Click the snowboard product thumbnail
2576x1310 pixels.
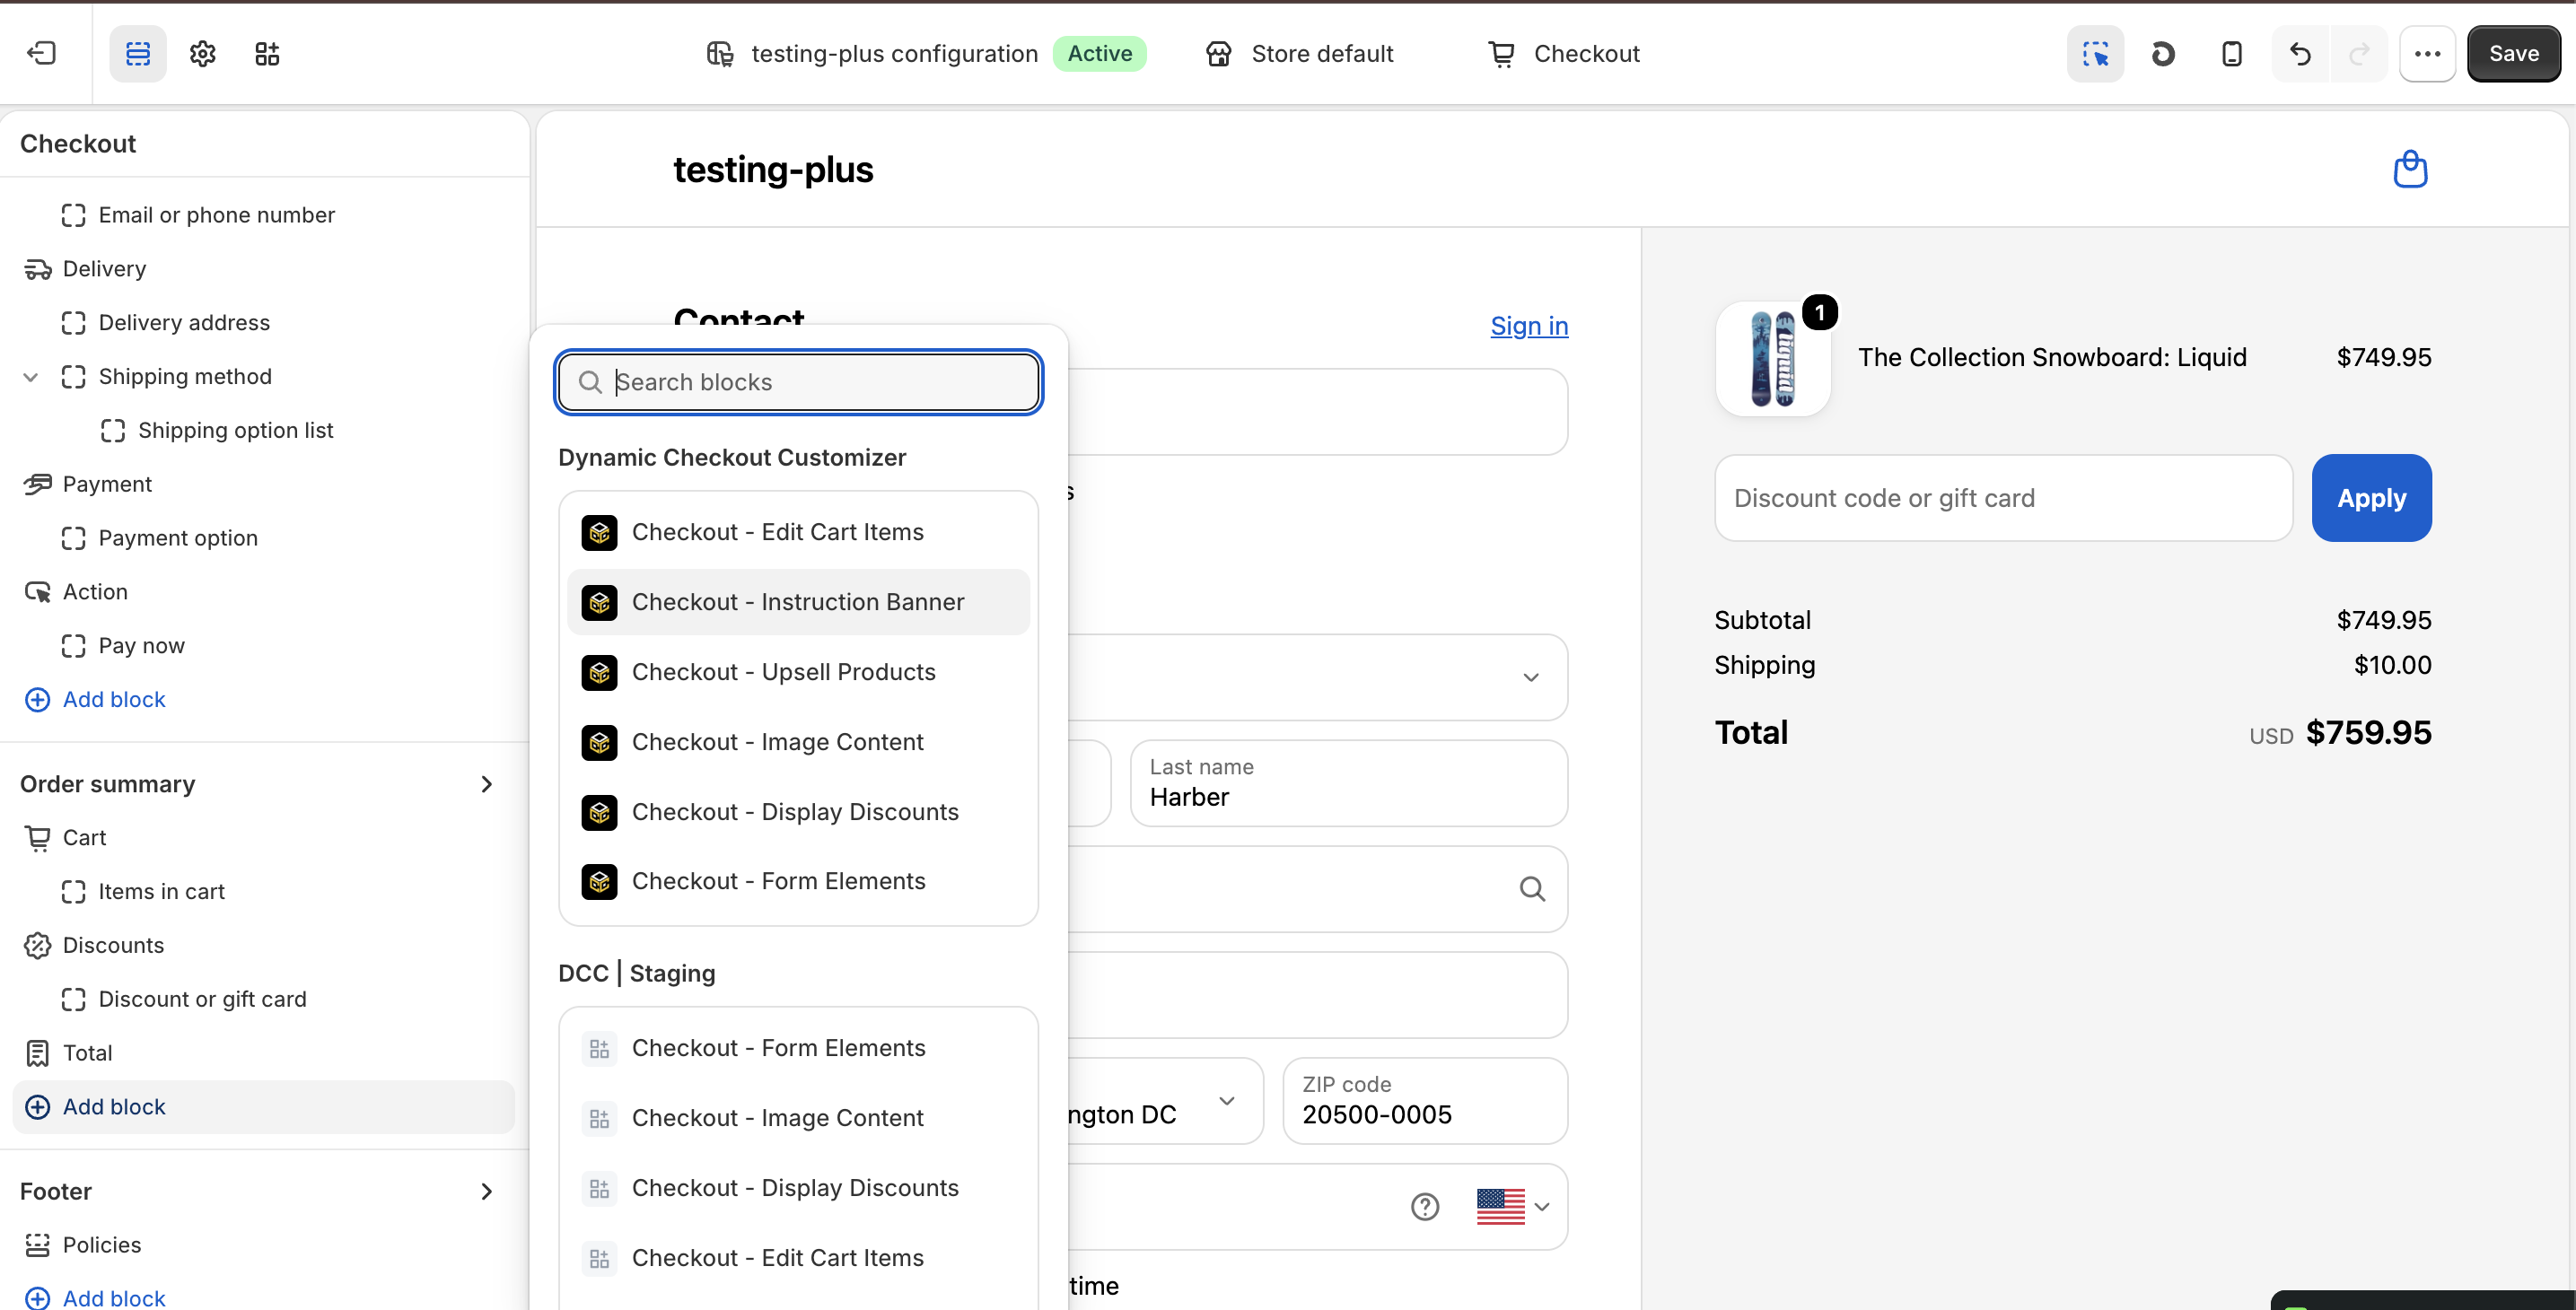[x=1773, y=358]
